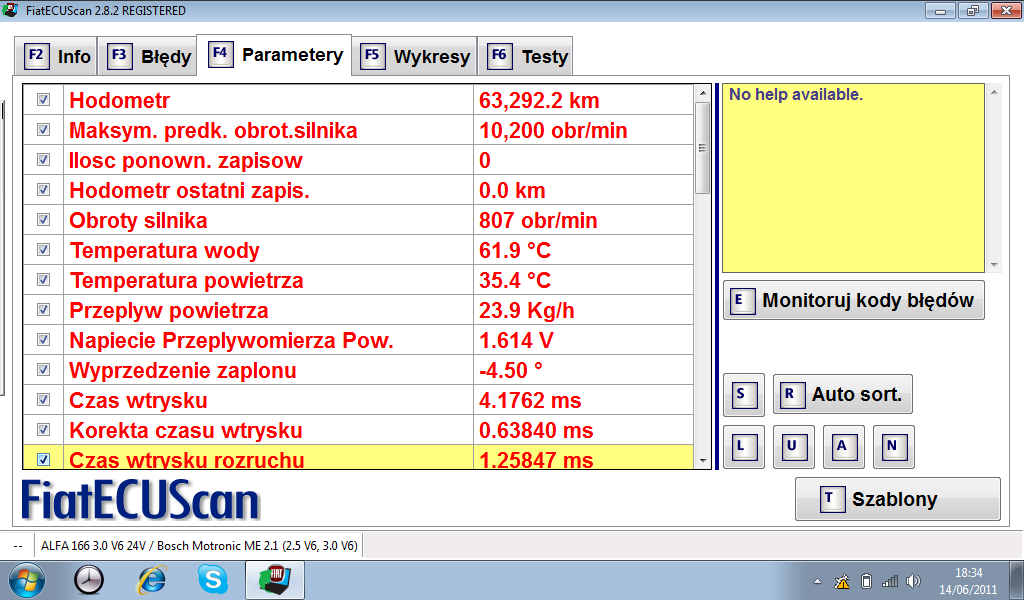Uncheck the Czas wtrysku checkbox

click(43, 400)
